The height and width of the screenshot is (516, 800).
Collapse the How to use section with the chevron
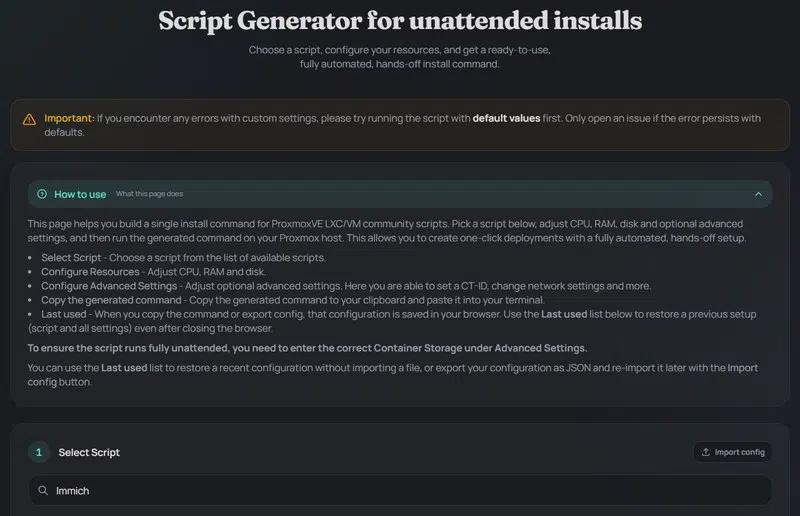point(758,194)
